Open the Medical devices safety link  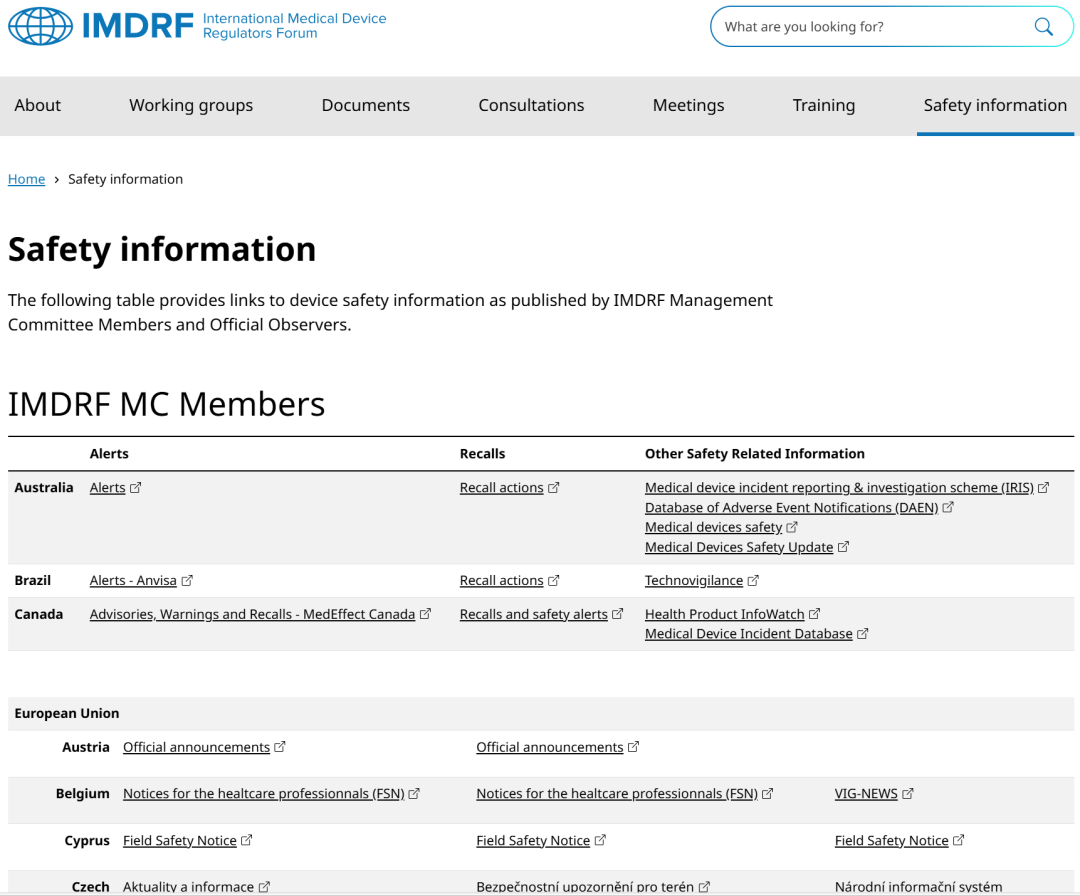[714, 527]
